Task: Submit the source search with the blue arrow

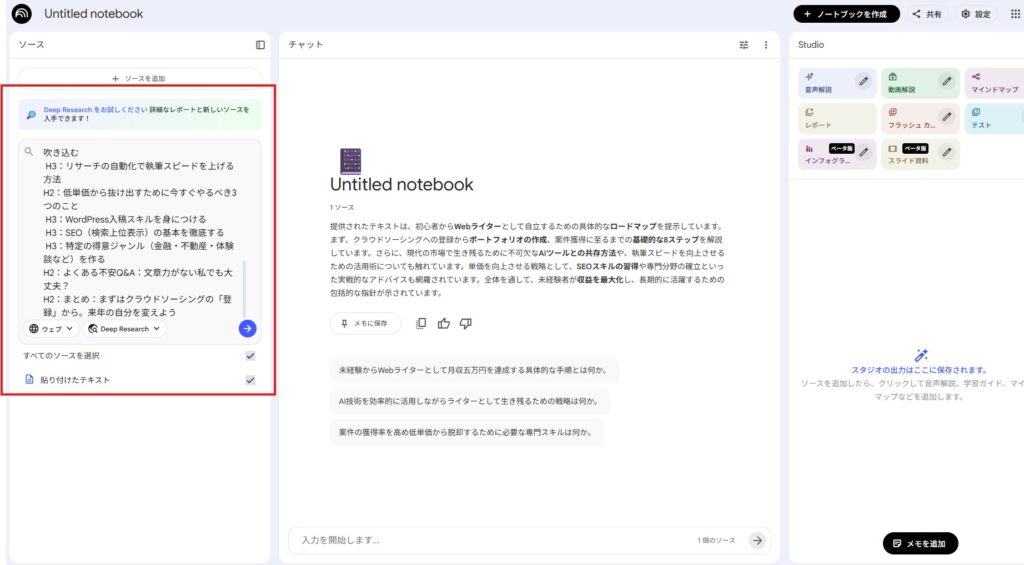Action: [247, 329]
